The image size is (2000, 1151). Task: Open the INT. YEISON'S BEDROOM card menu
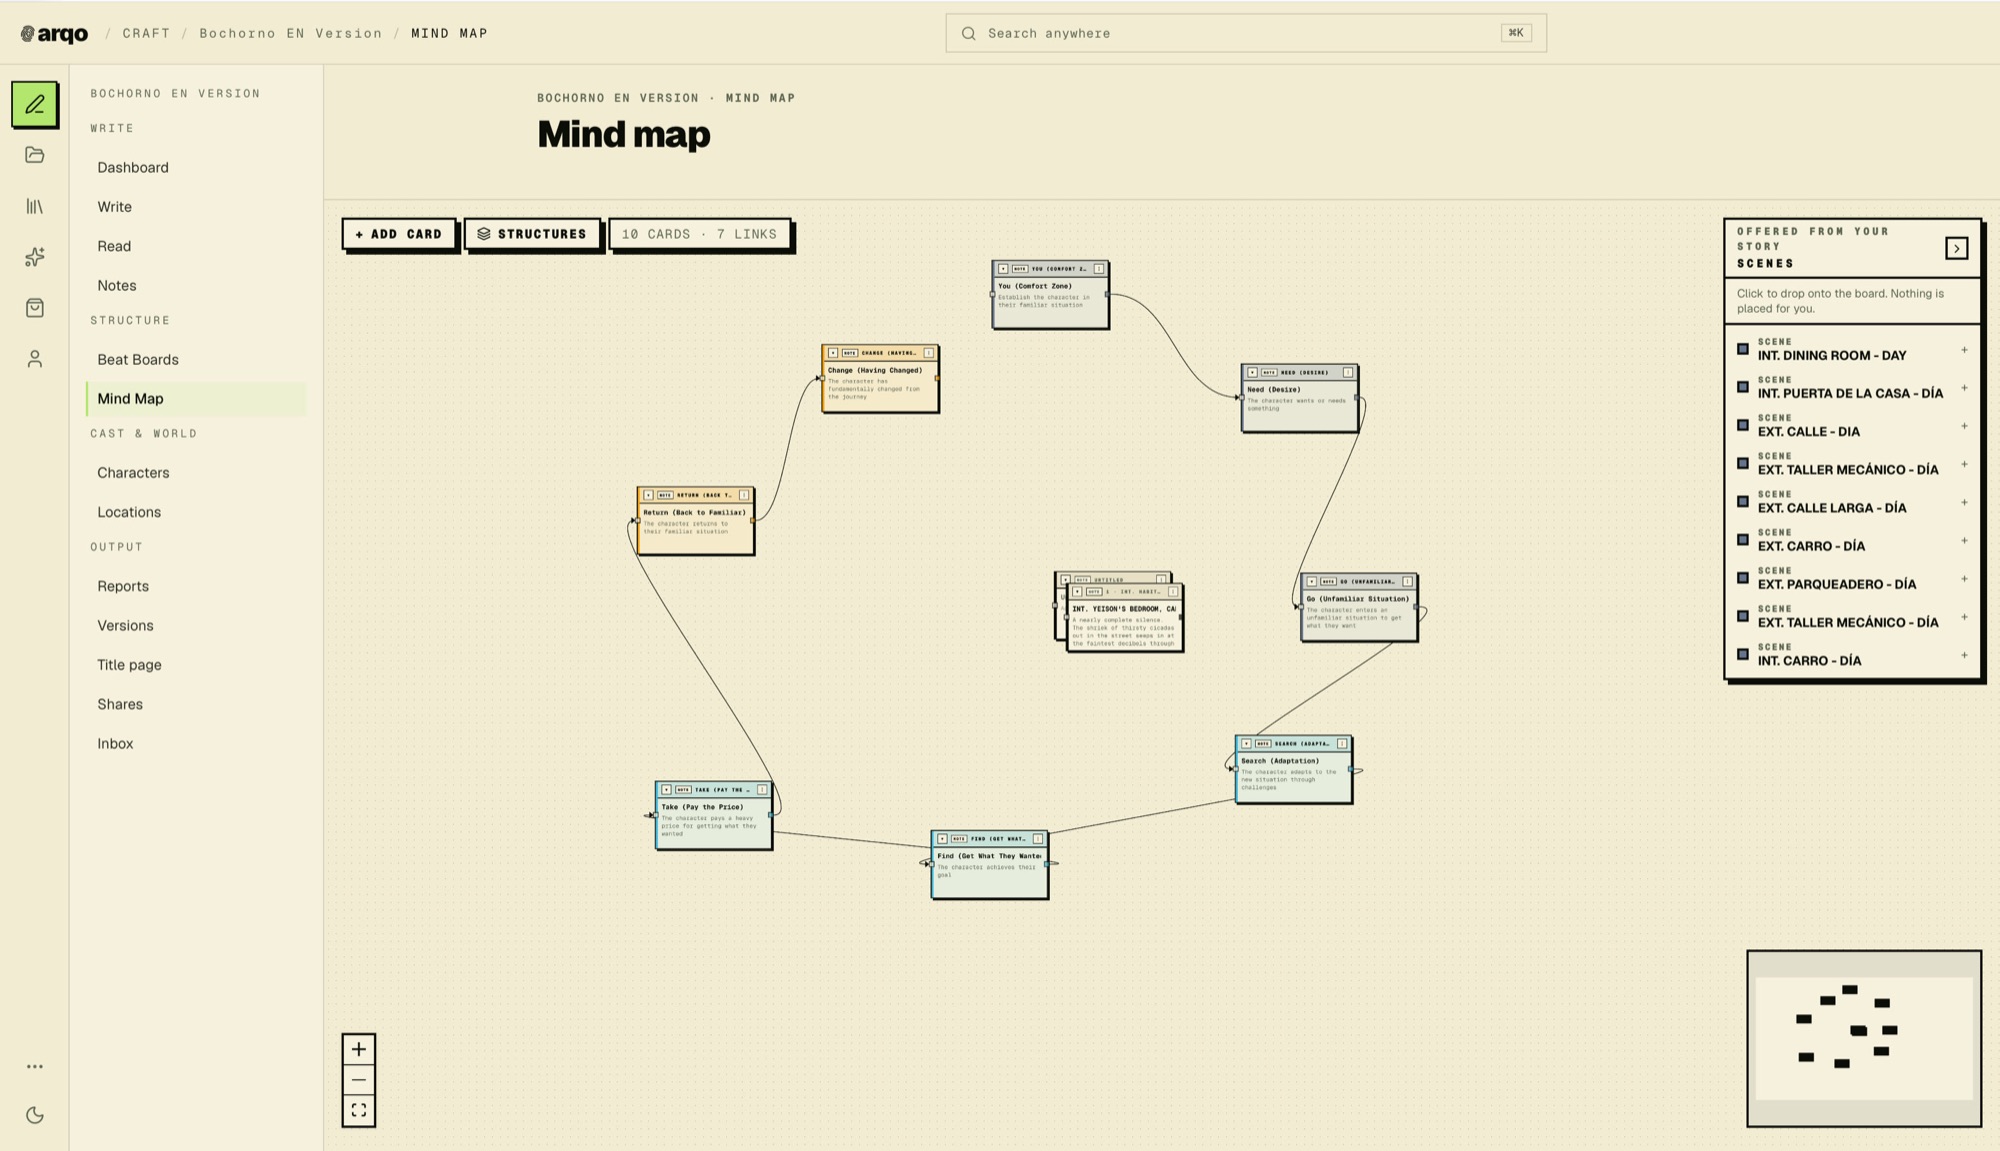click(1173, 591)
